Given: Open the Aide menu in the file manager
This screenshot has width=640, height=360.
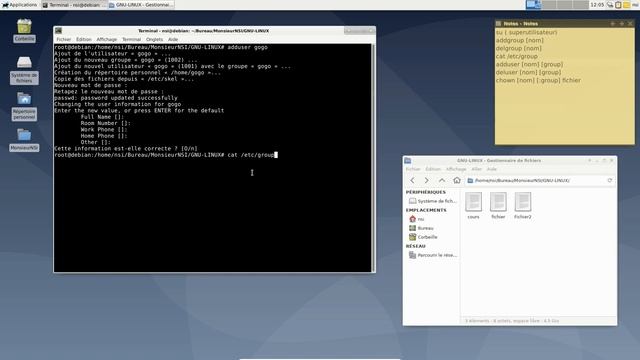Looking at the screenshot, I should coord(492,169).
